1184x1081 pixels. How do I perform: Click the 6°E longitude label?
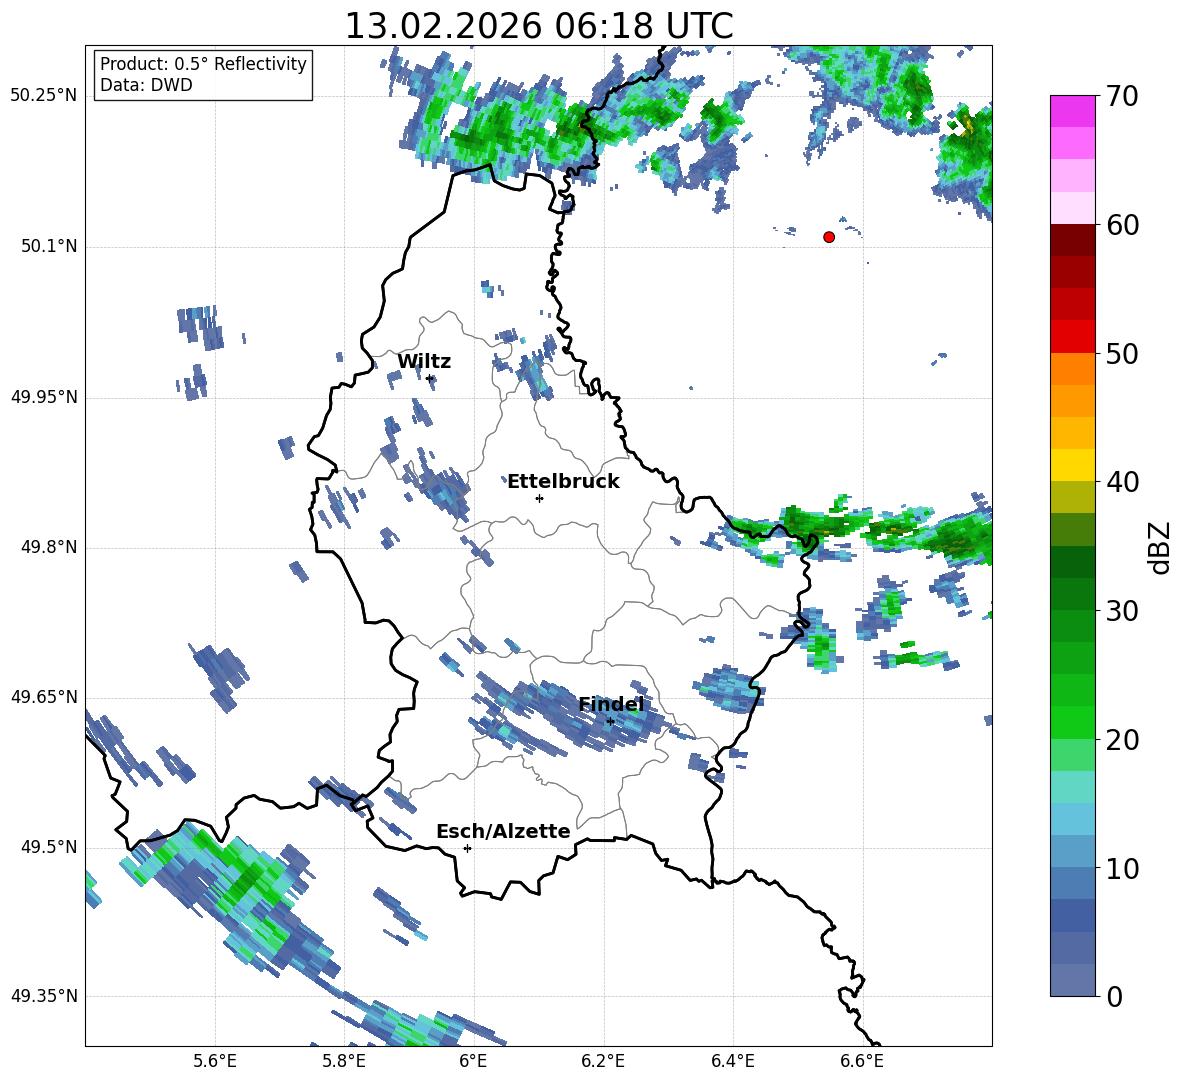coord(473,1061)
